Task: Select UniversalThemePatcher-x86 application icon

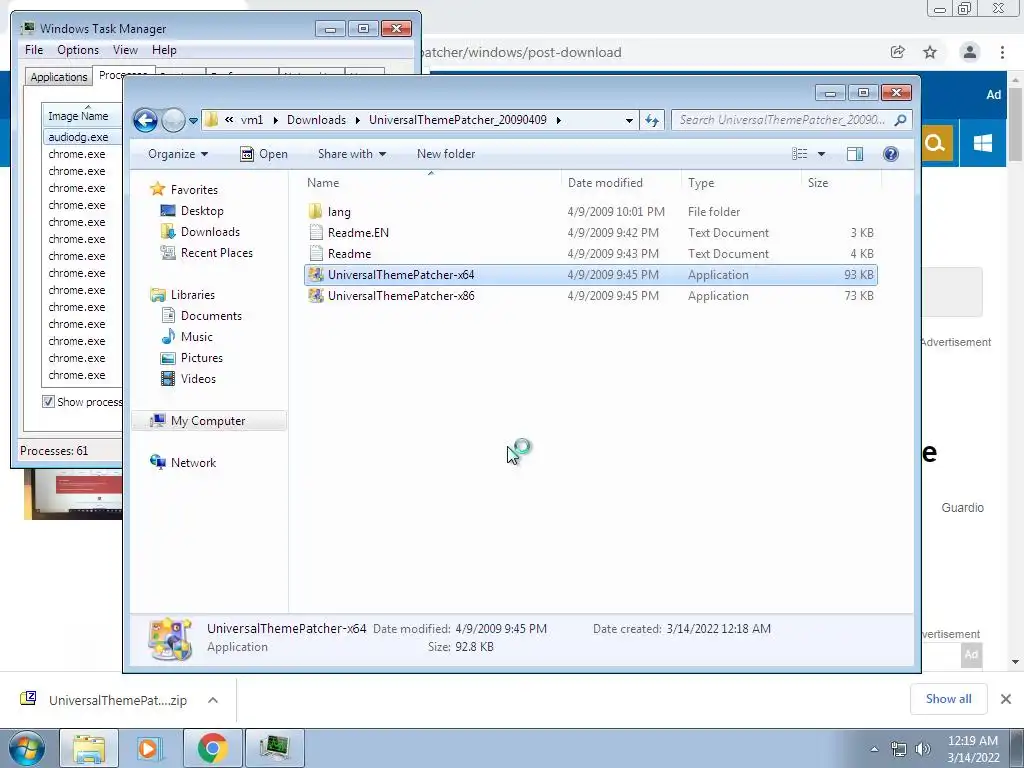Action: click(x=316, y=296)
